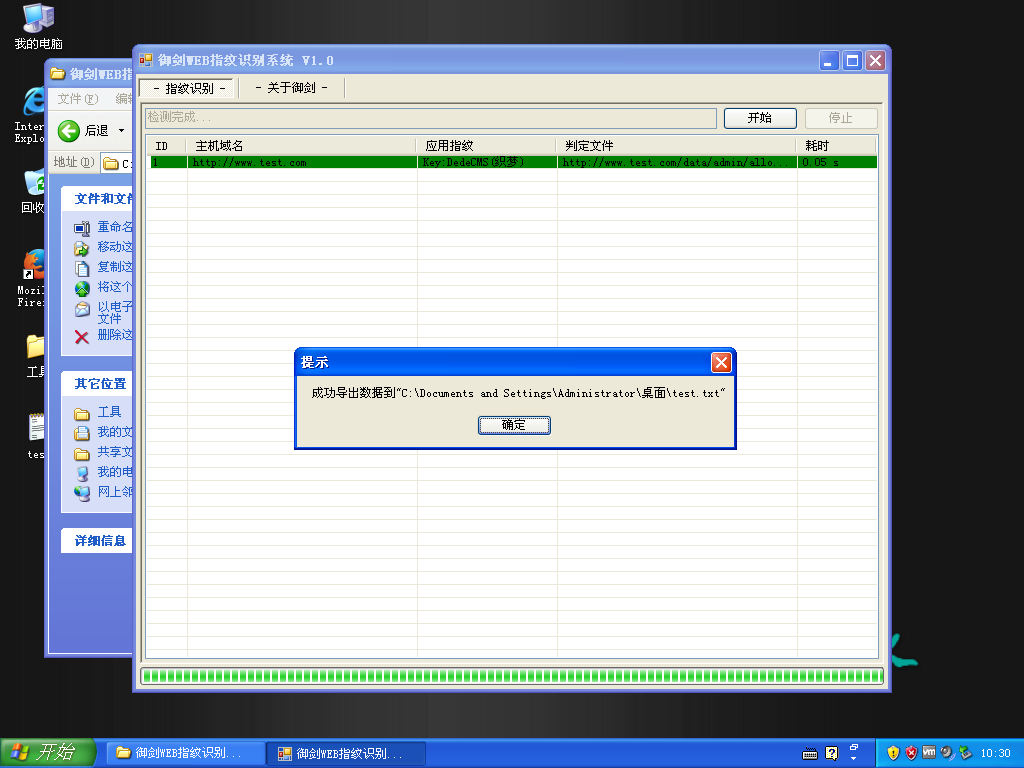1024x768 pixels.
Task: Sort by ID column header
Action: (x=167, y=146)
